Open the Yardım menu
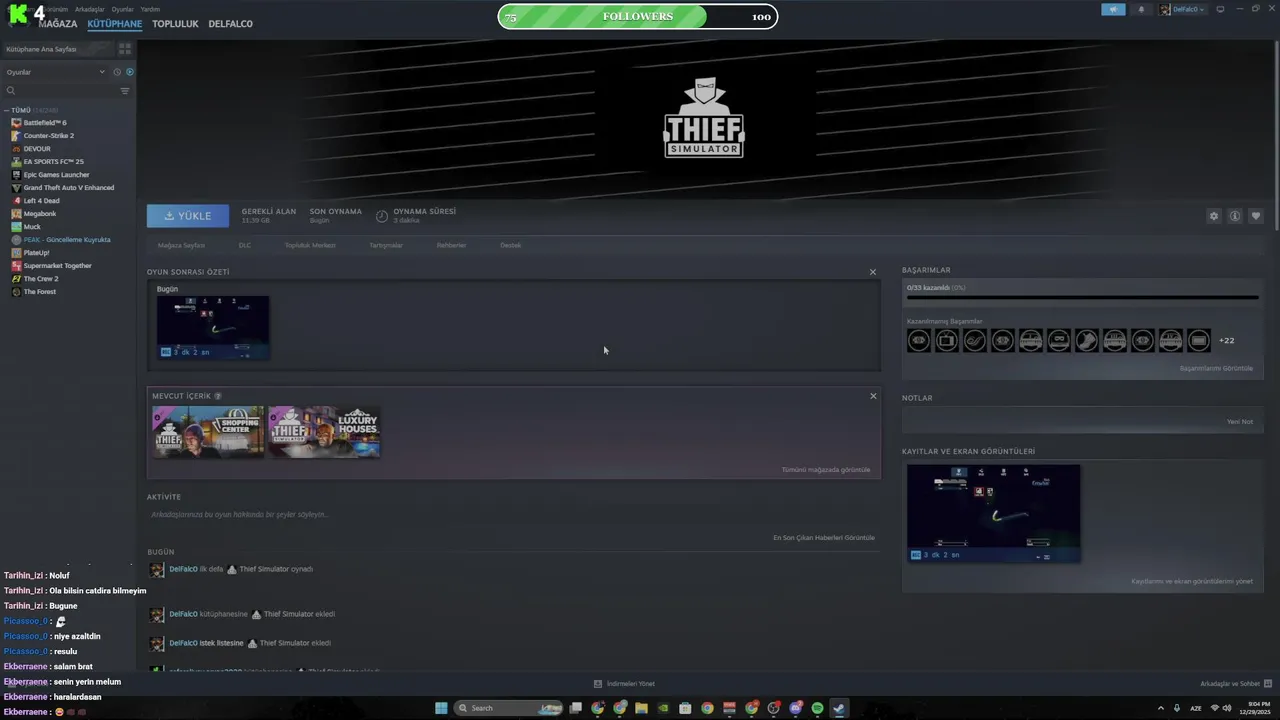The width and height of the screenshot is (1280, 720). (150, 9)
